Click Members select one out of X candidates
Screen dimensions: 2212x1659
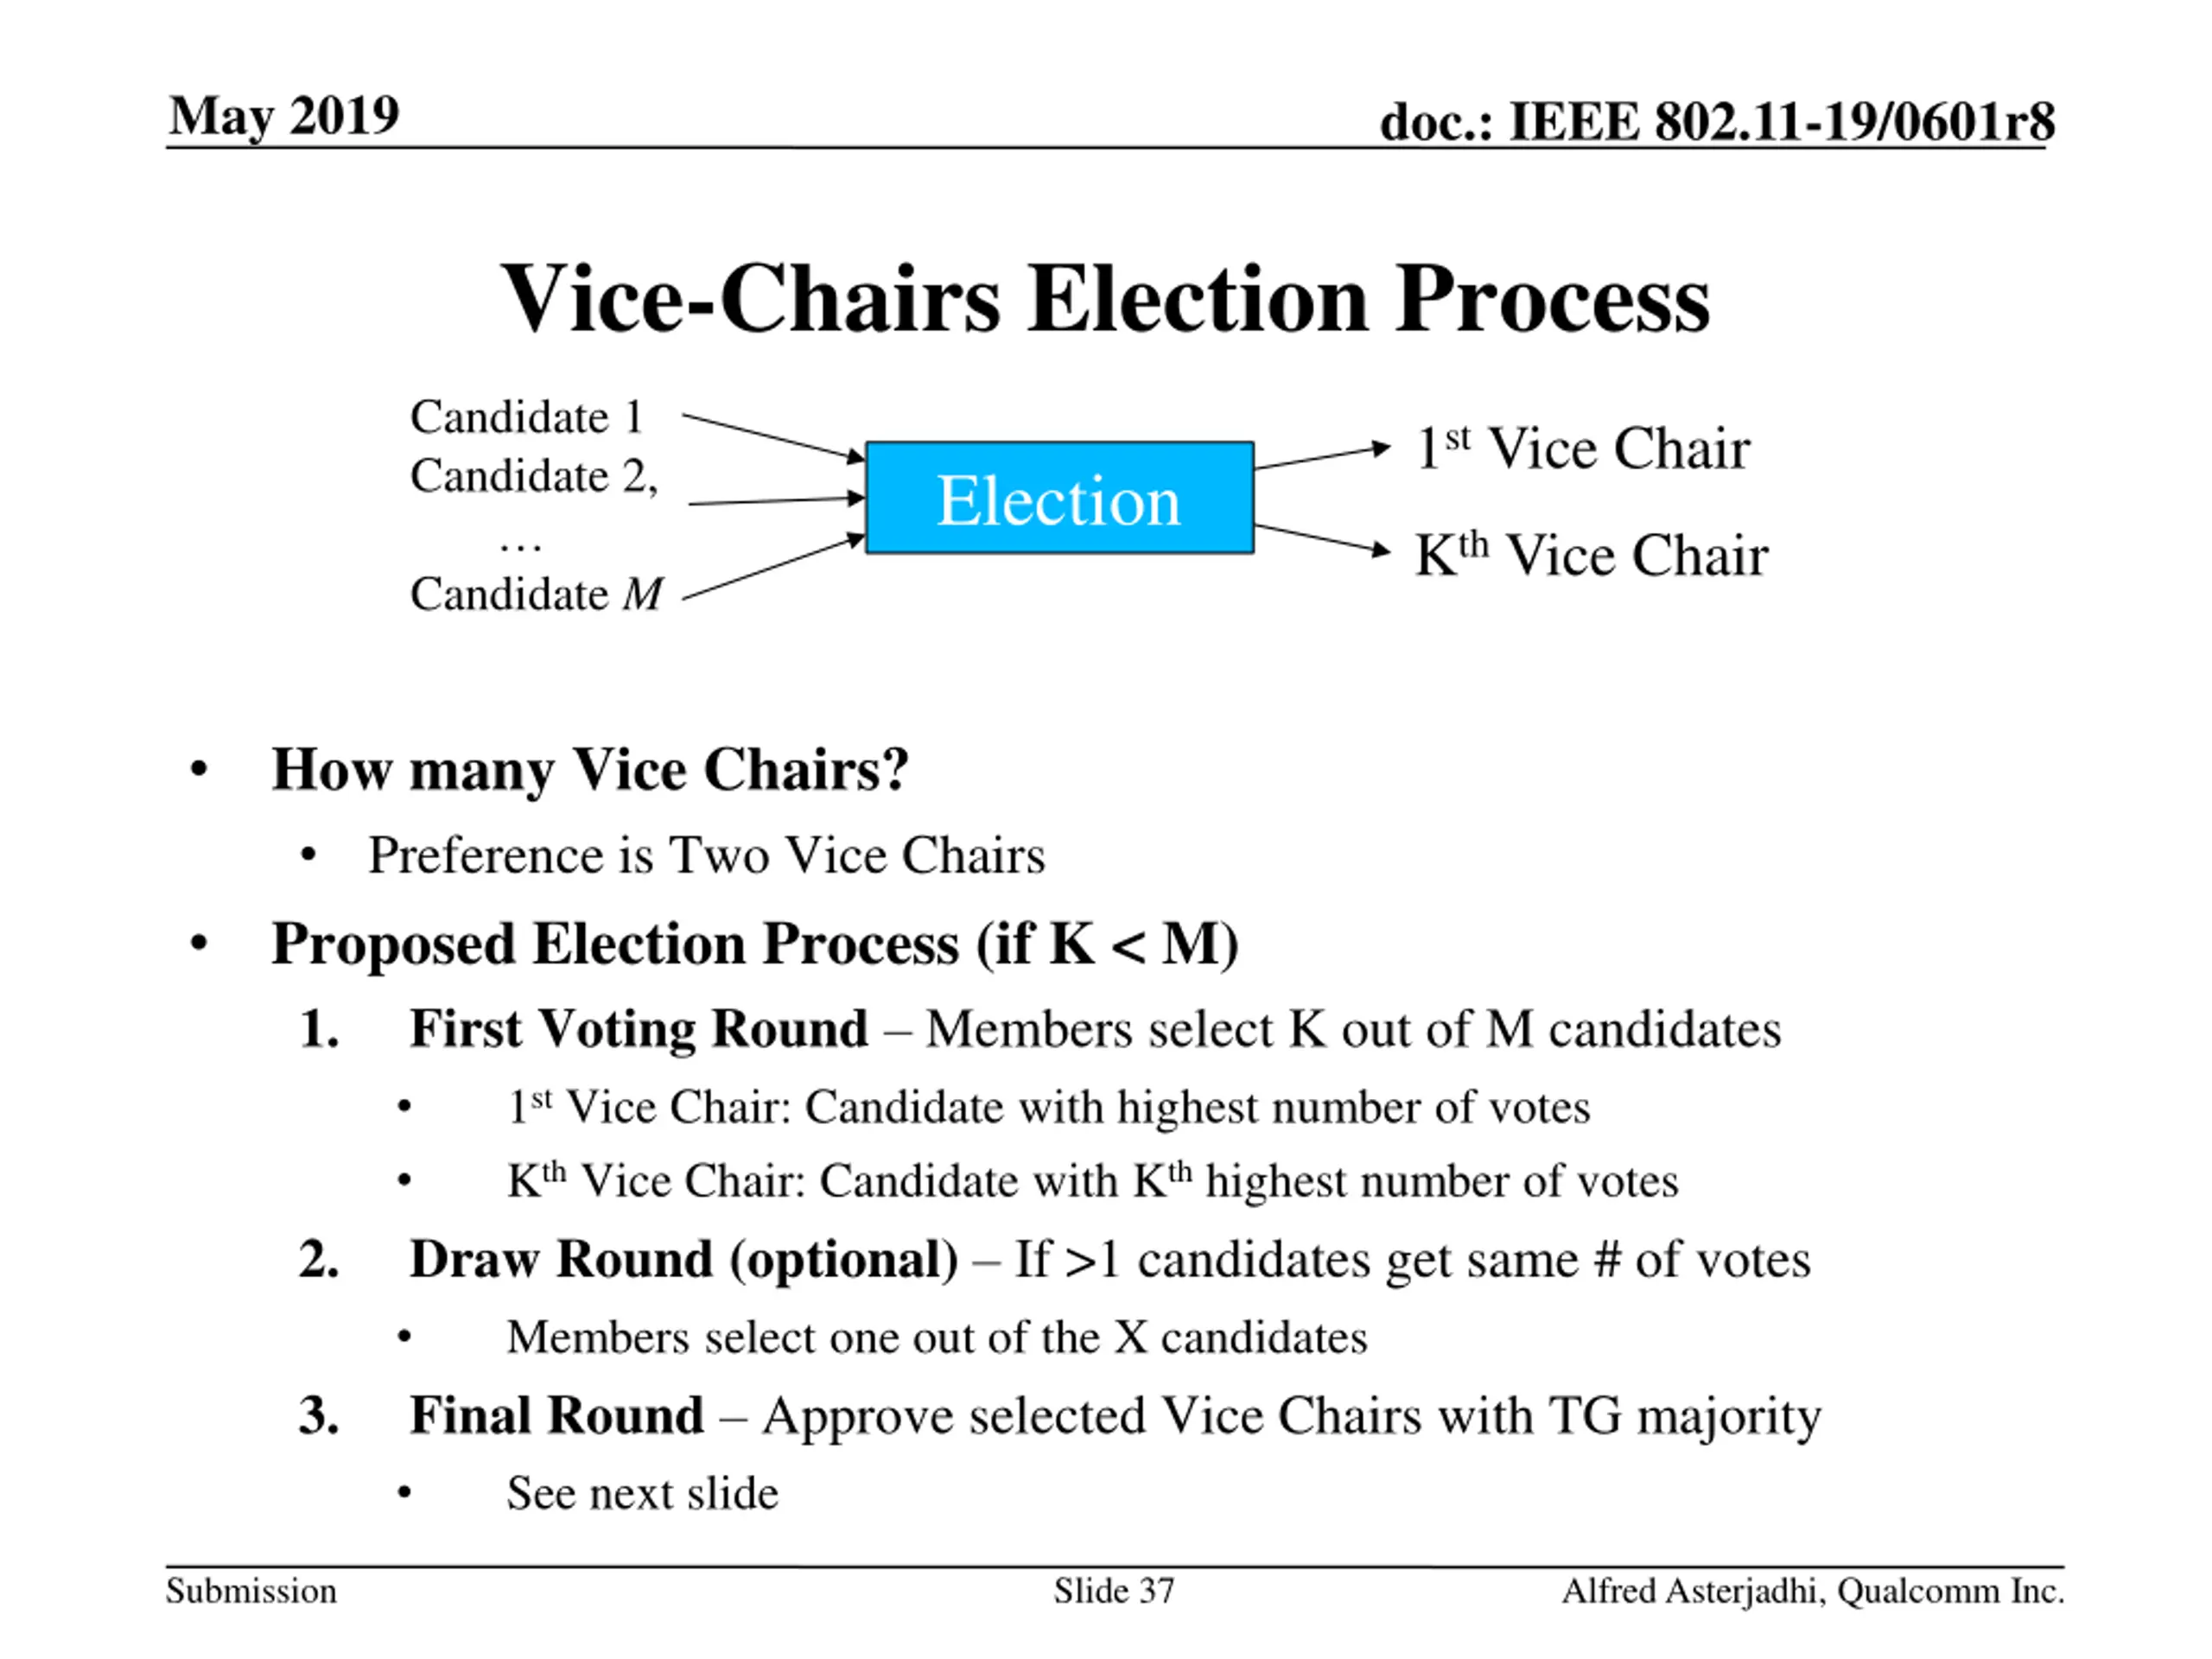(937, 1338)
